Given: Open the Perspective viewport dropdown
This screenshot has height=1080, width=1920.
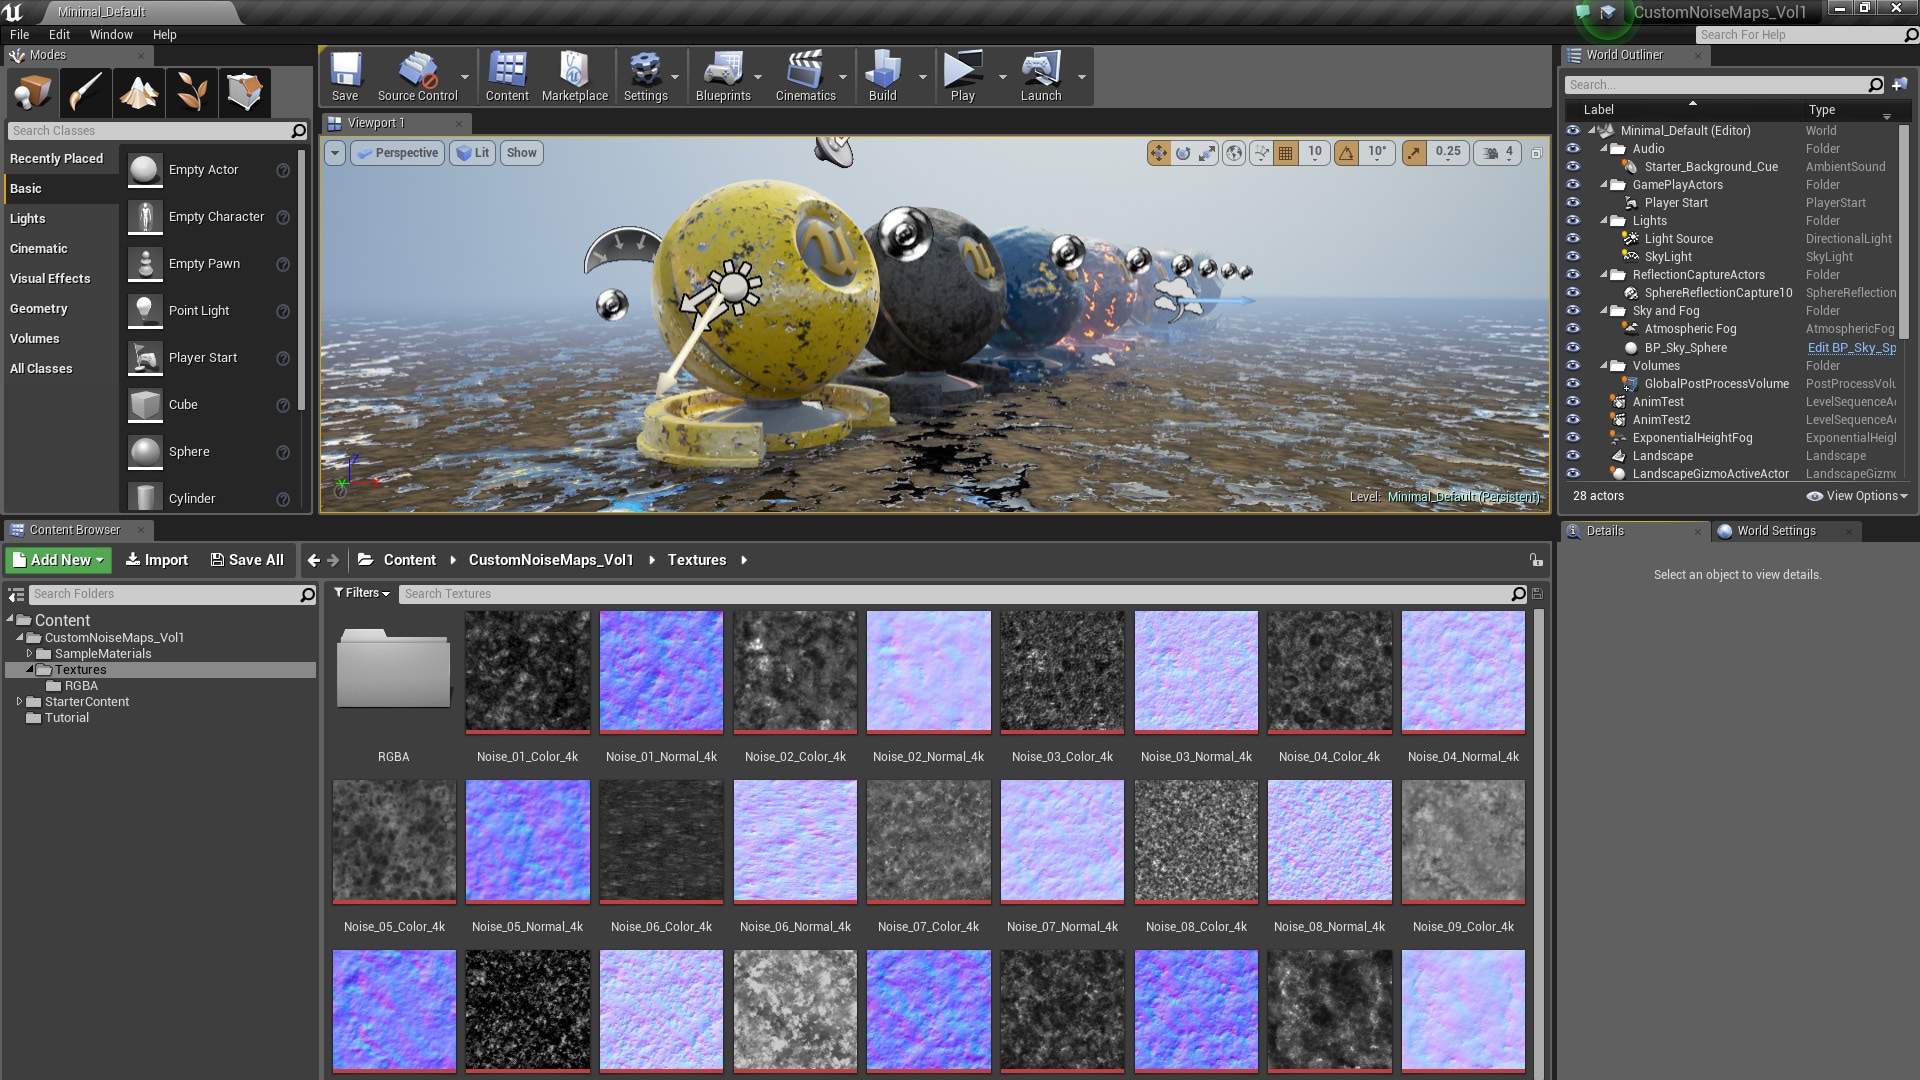Looking at the screenshot, I should [x=397, y=152].
